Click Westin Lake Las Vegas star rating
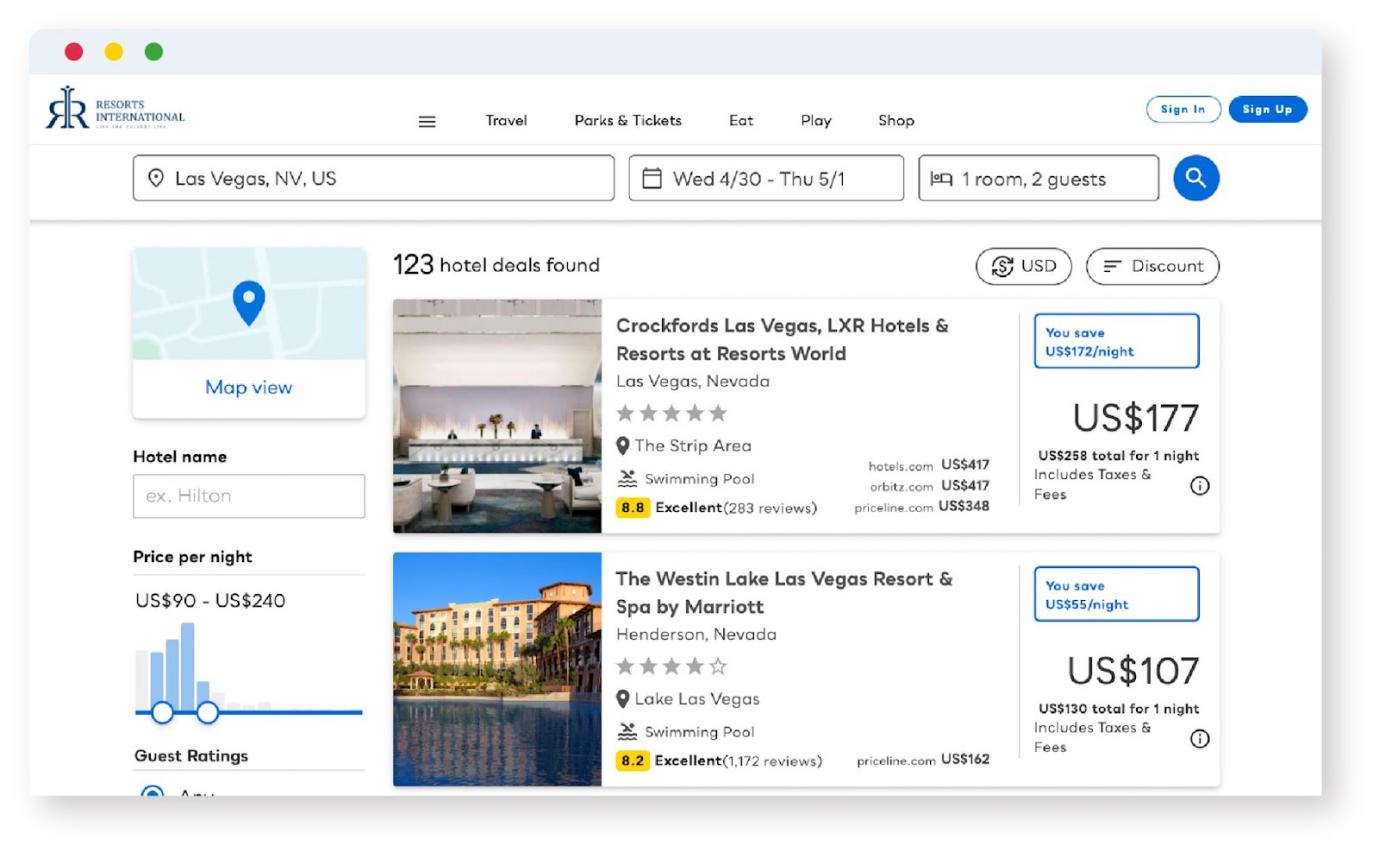This screenshot has height=853, width=1379. [672, 666]
